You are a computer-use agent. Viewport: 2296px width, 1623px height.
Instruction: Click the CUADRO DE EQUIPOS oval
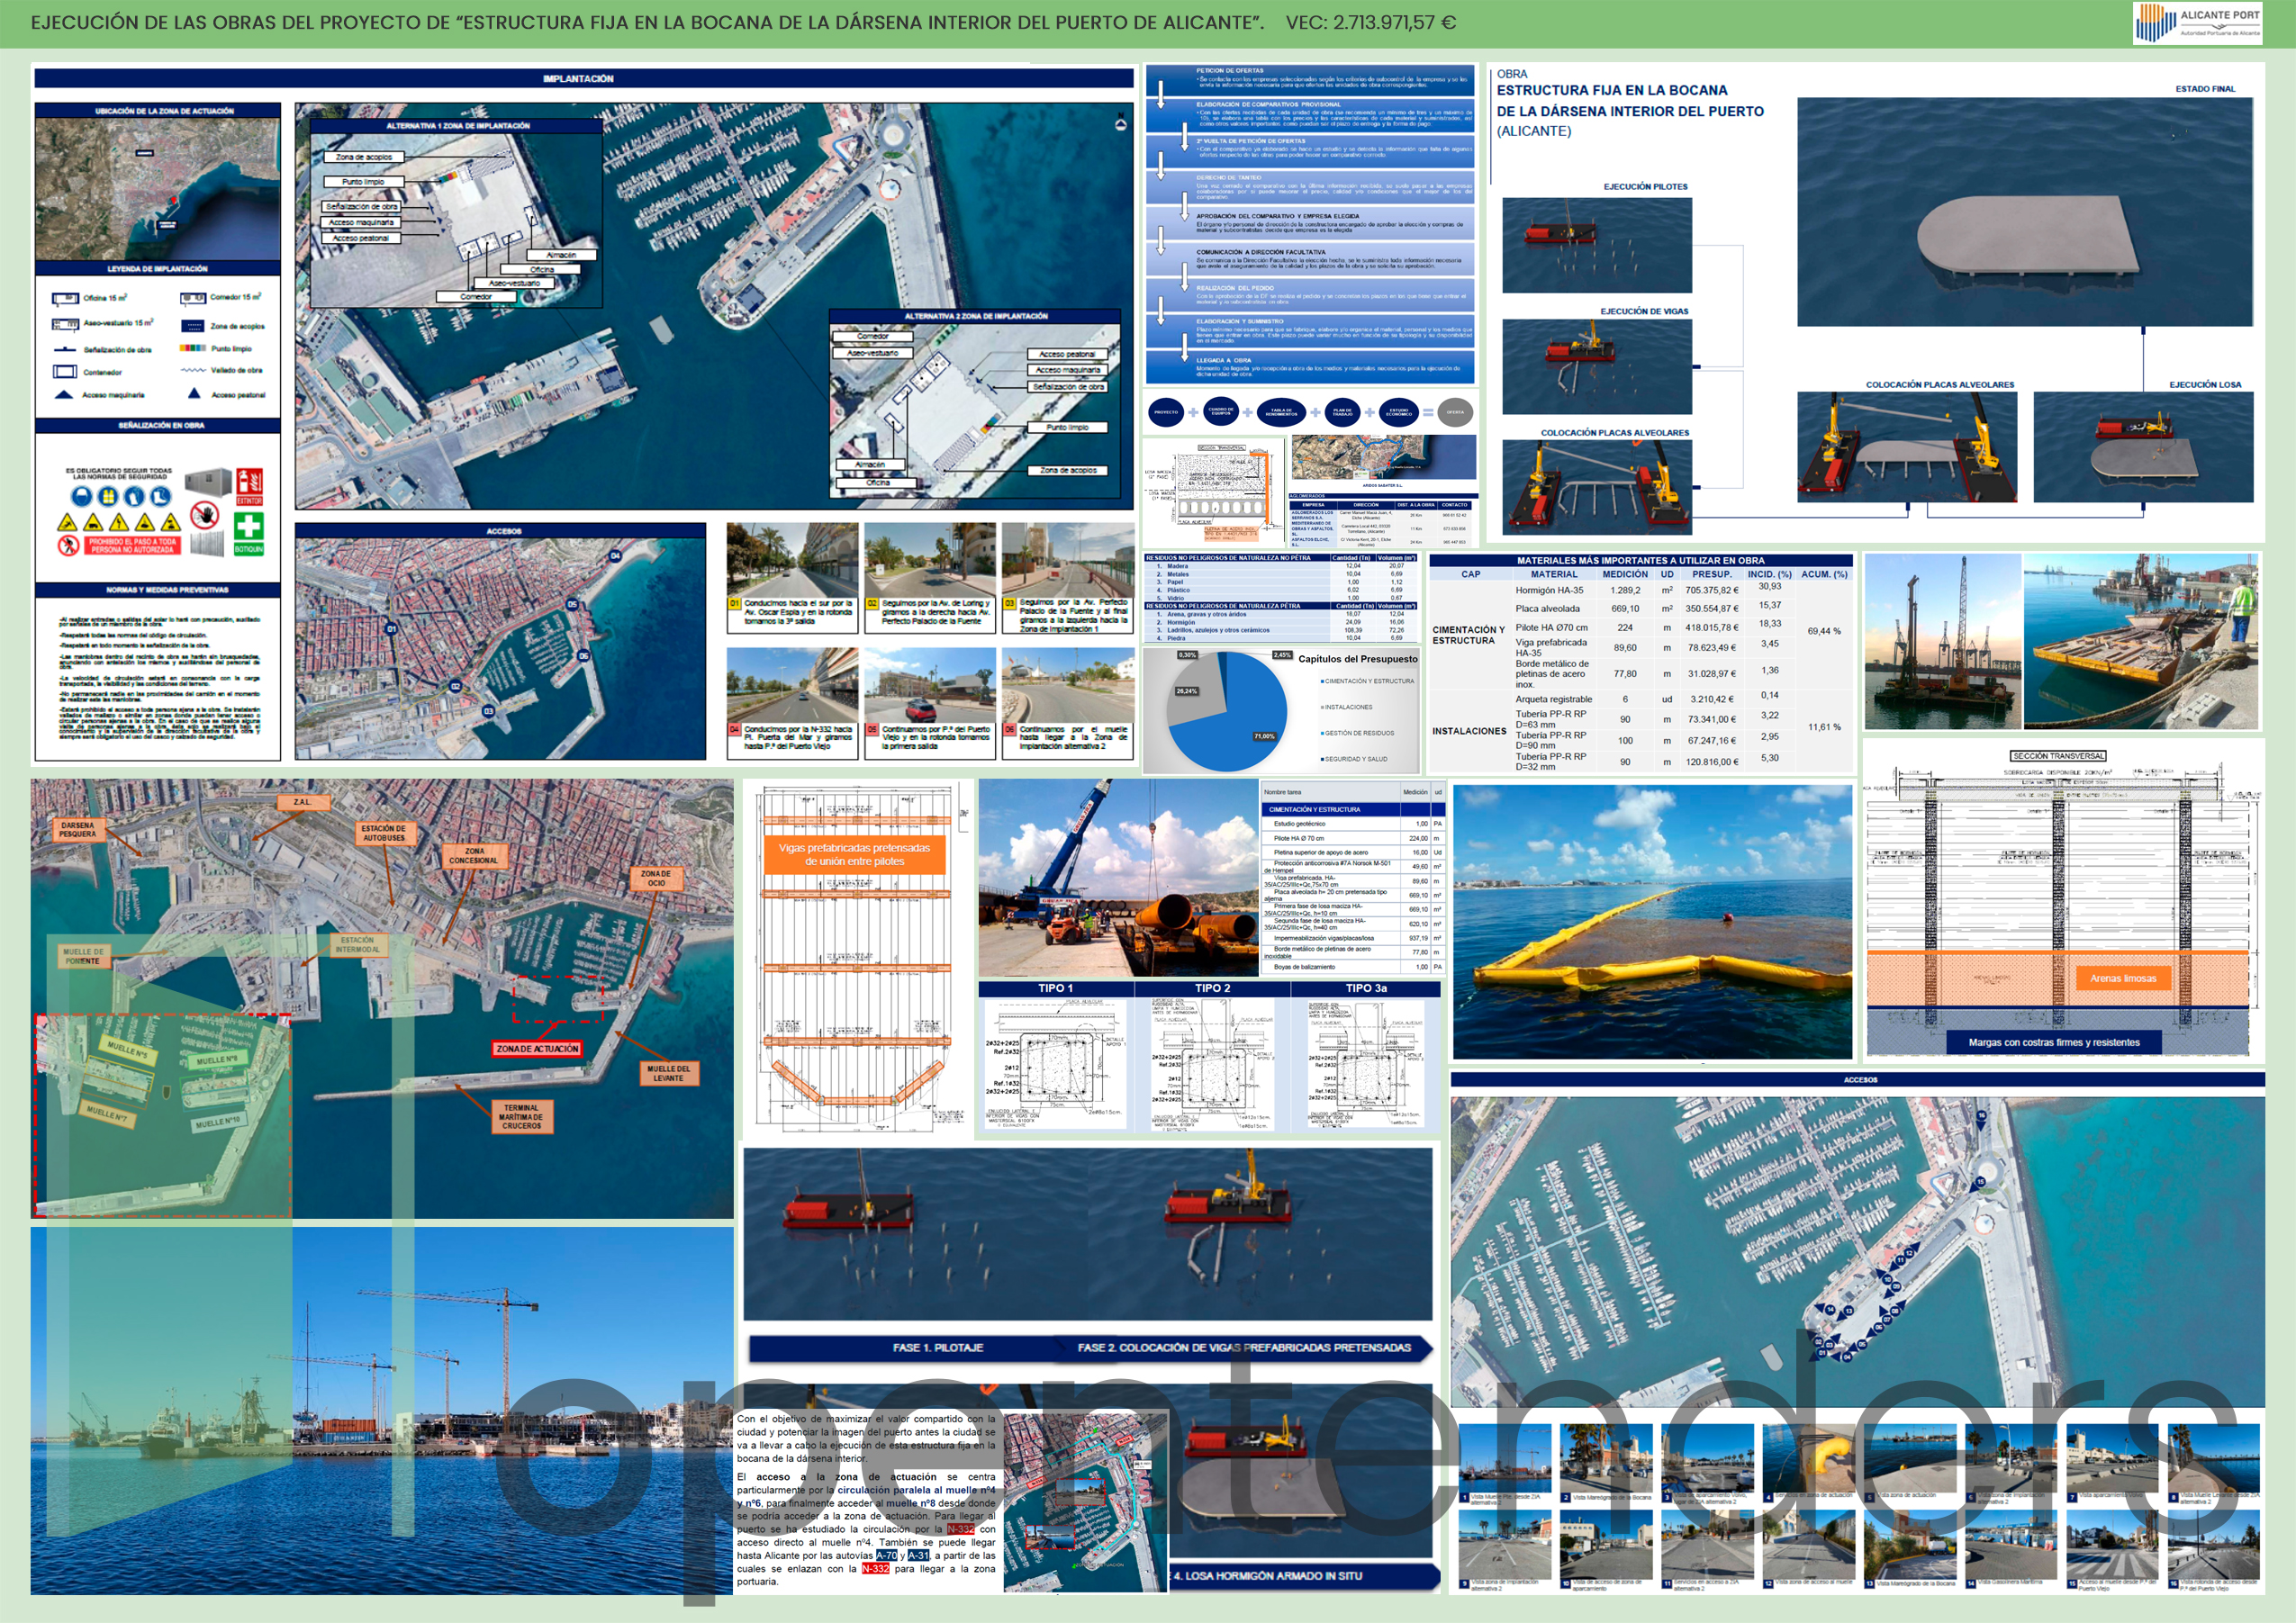(x=1221, y=412)
